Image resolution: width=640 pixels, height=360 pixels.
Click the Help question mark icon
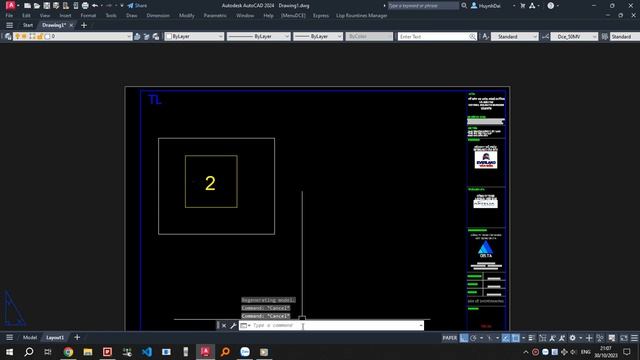coord(551,6)
